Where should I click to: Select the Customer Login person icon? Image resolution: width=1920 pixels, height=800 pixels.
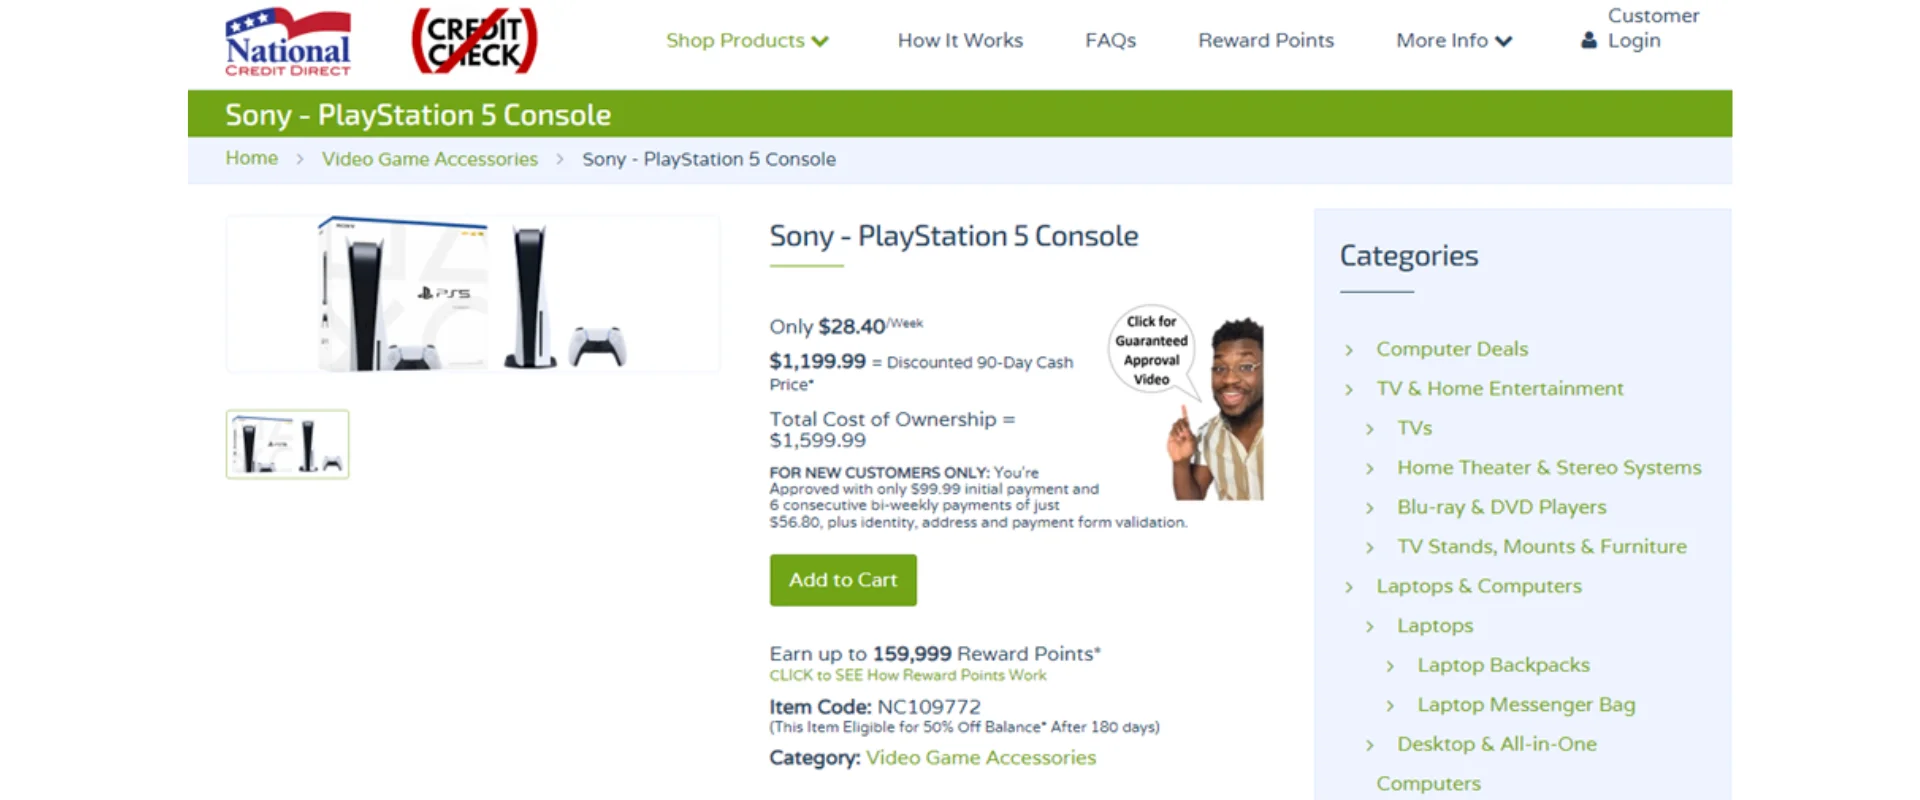1589,41
